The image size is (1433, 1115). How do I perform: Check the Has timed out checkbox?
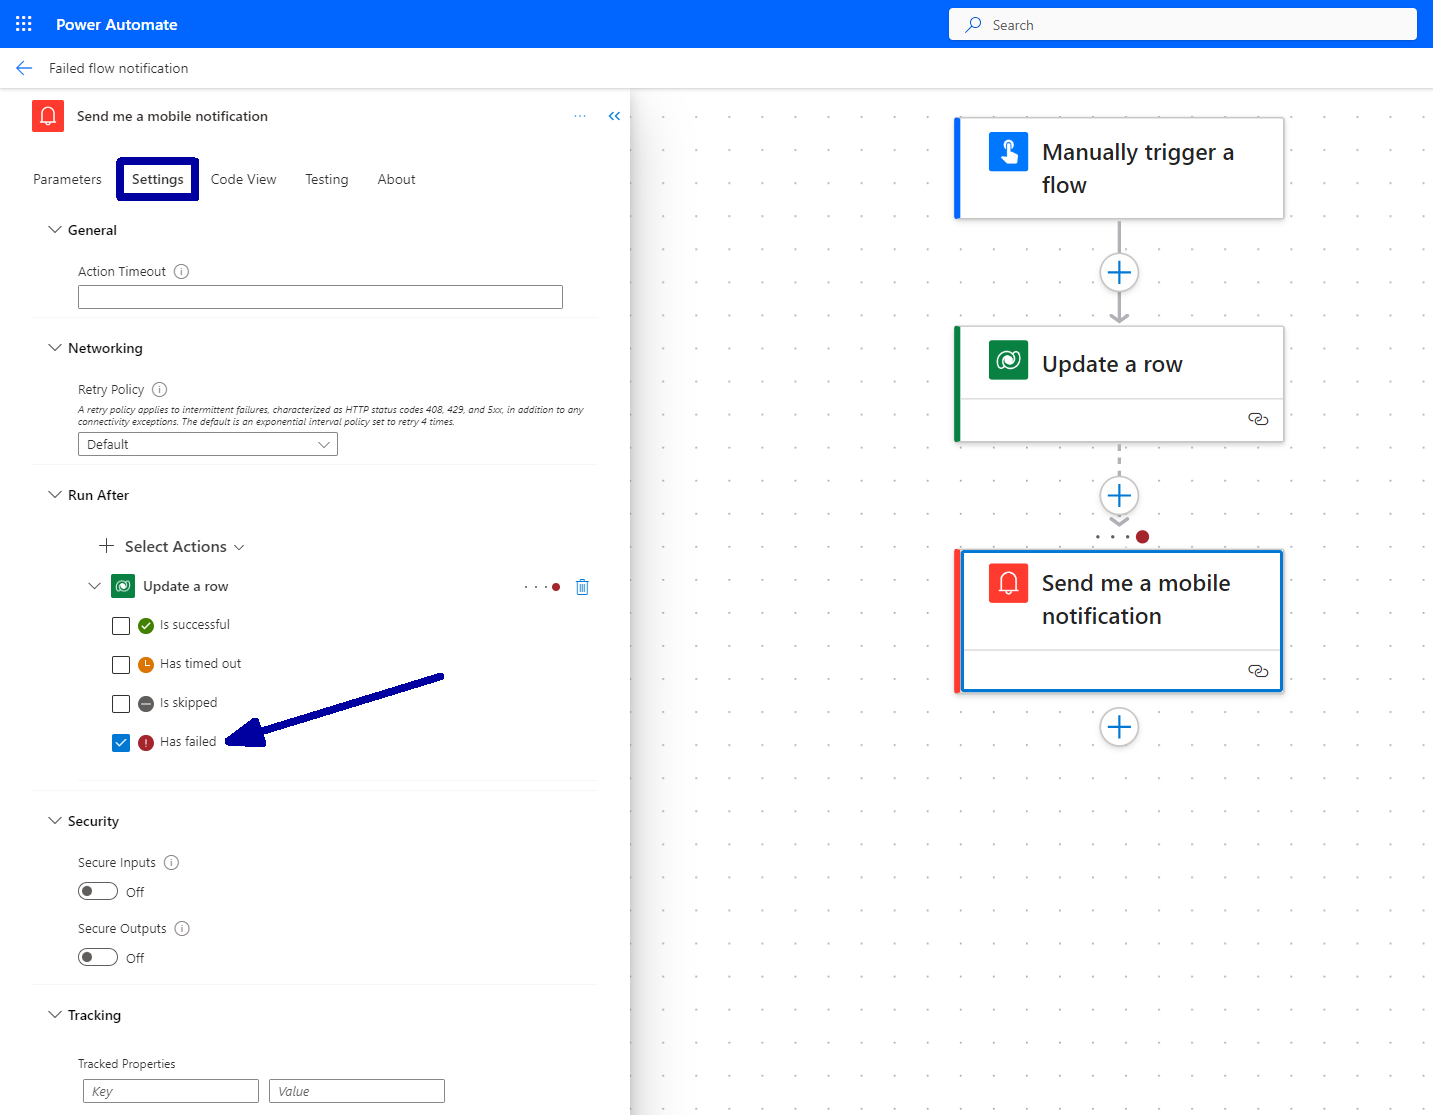coord(121,665)
